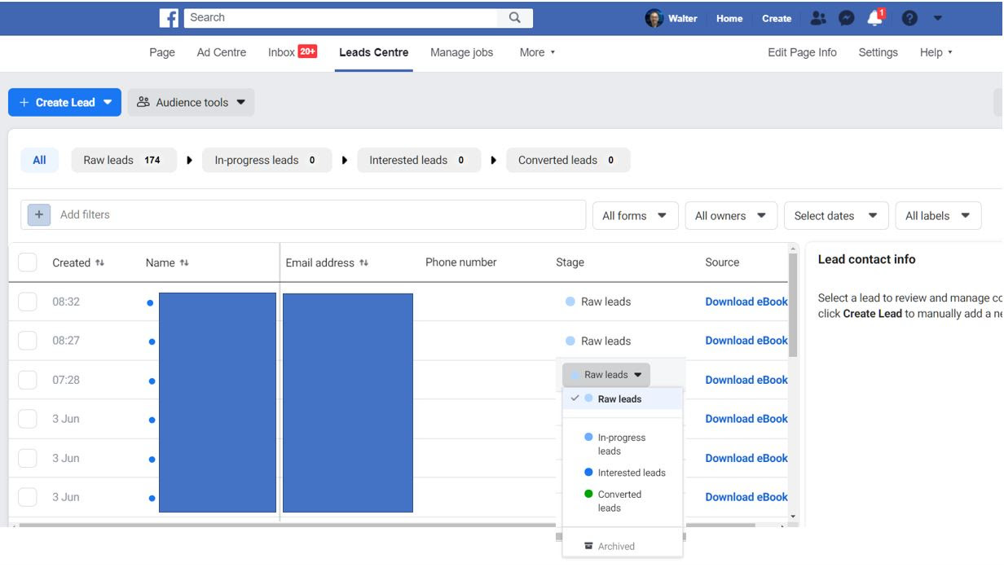Open the Select dates dropdown
1004x565 pixels.
coord(836,216)
